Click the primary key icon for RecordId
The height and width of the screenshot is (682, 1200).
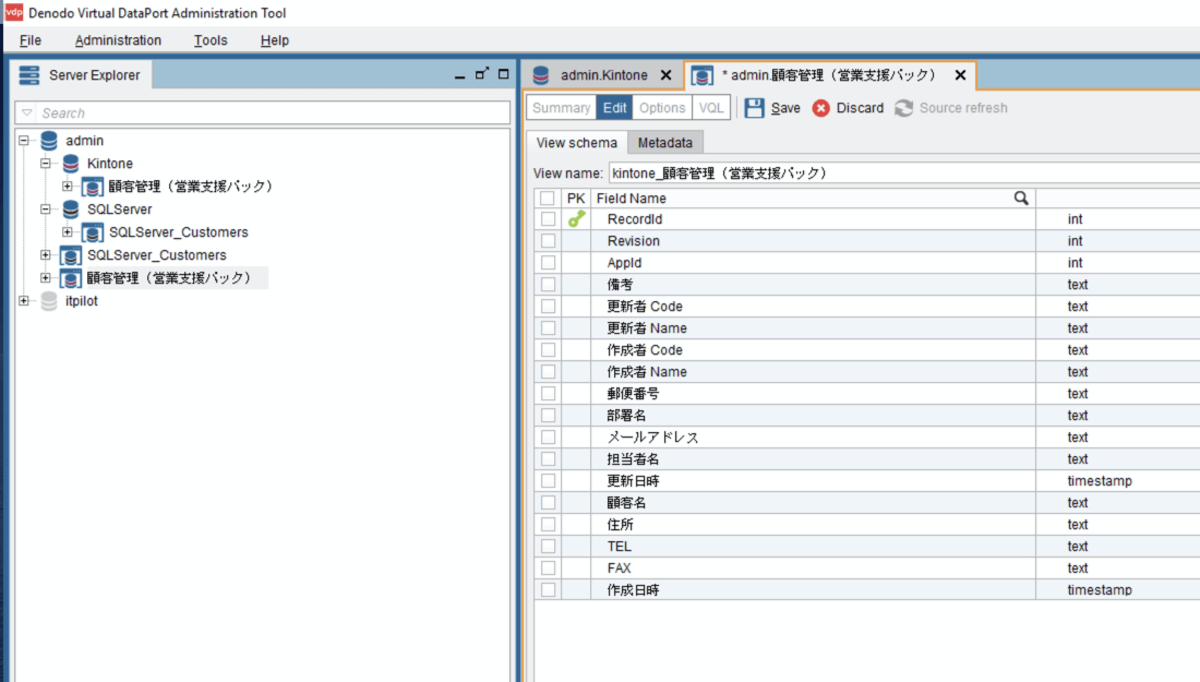(577, 219)
